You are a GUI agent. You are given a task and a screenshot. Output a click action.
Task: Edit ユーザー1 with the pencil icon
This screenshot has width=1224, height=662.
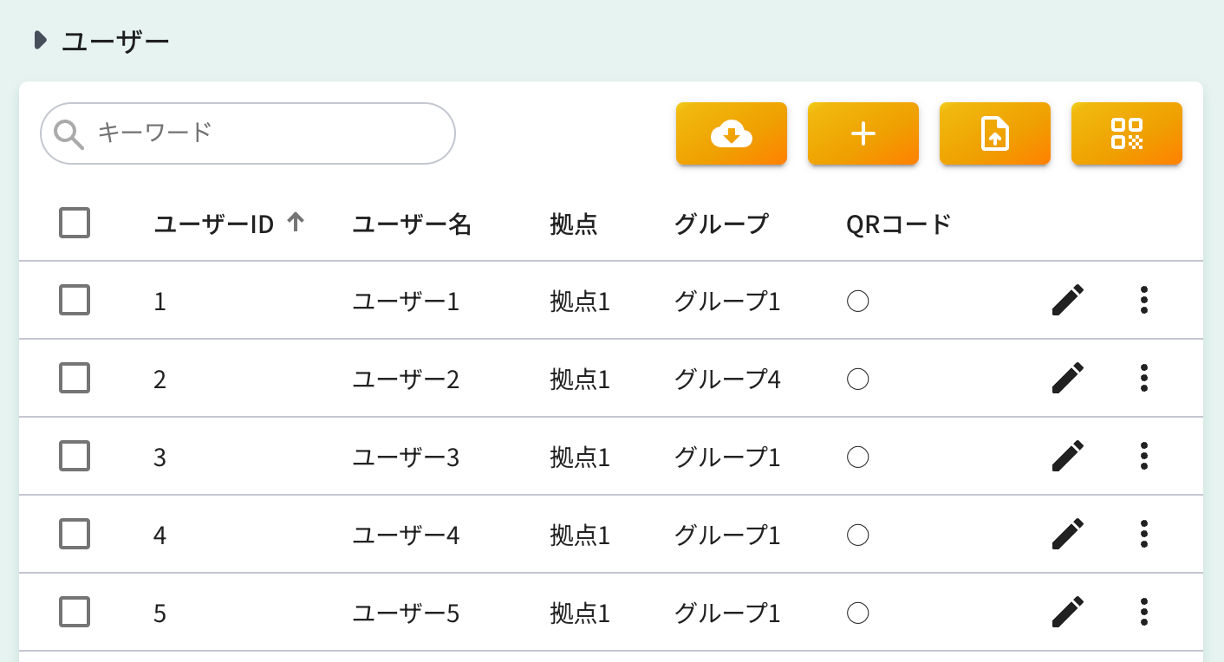(x=1068, y=299)
